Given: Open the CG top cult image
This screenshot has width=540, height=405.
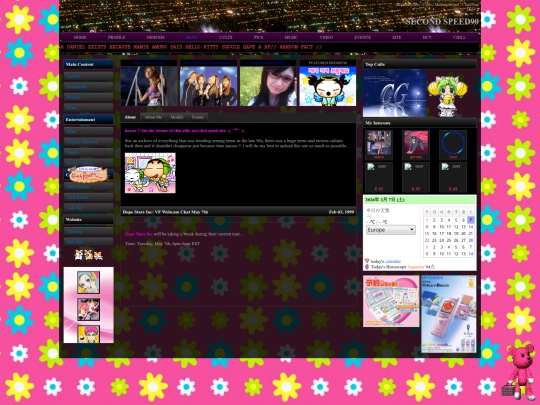Looking at the screenshot, I should click(394, 93).
